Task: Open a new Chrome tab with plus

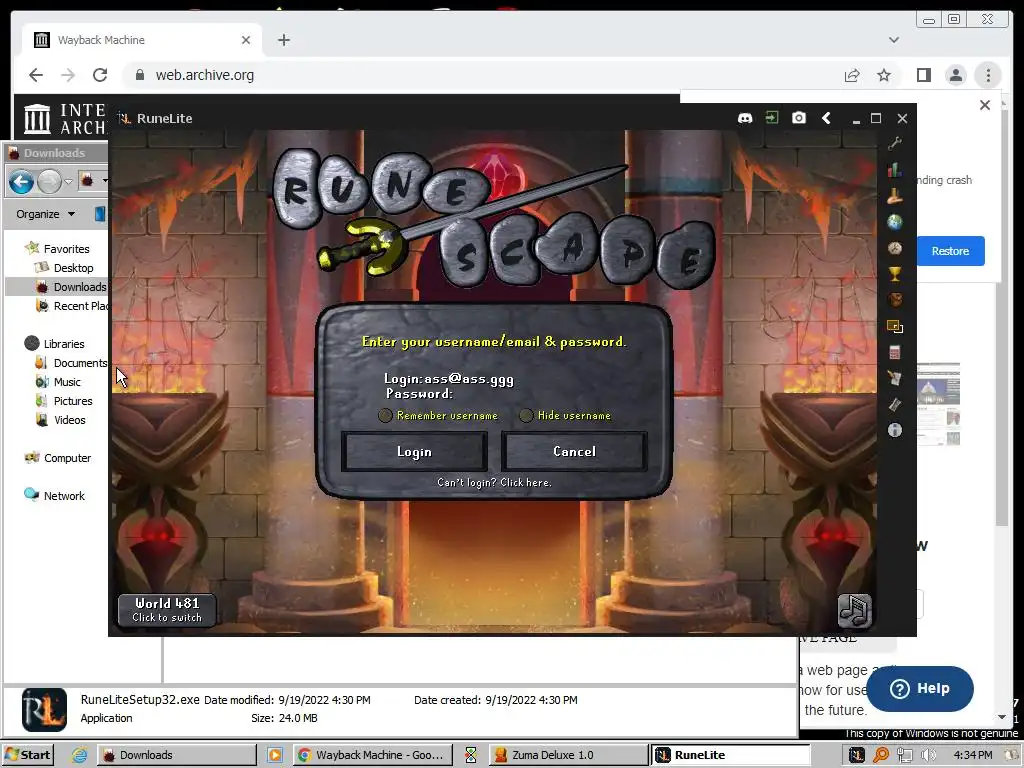Action: pyautogui.click(x=283, y=40)
